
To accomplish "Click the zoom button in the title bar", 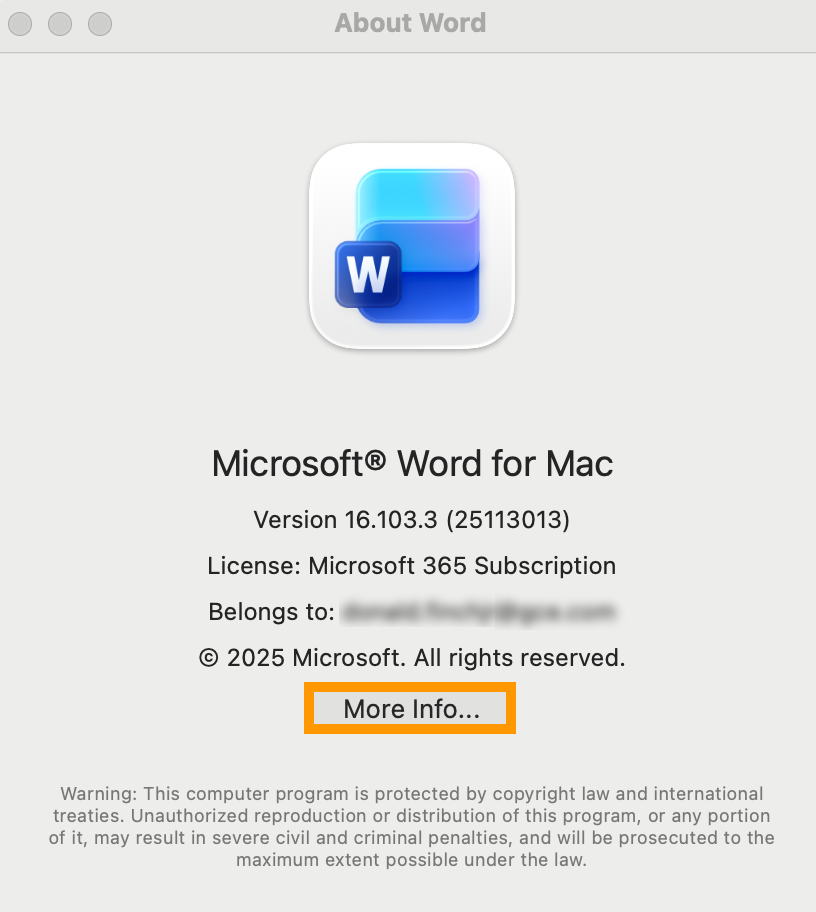I will (100, 24).
